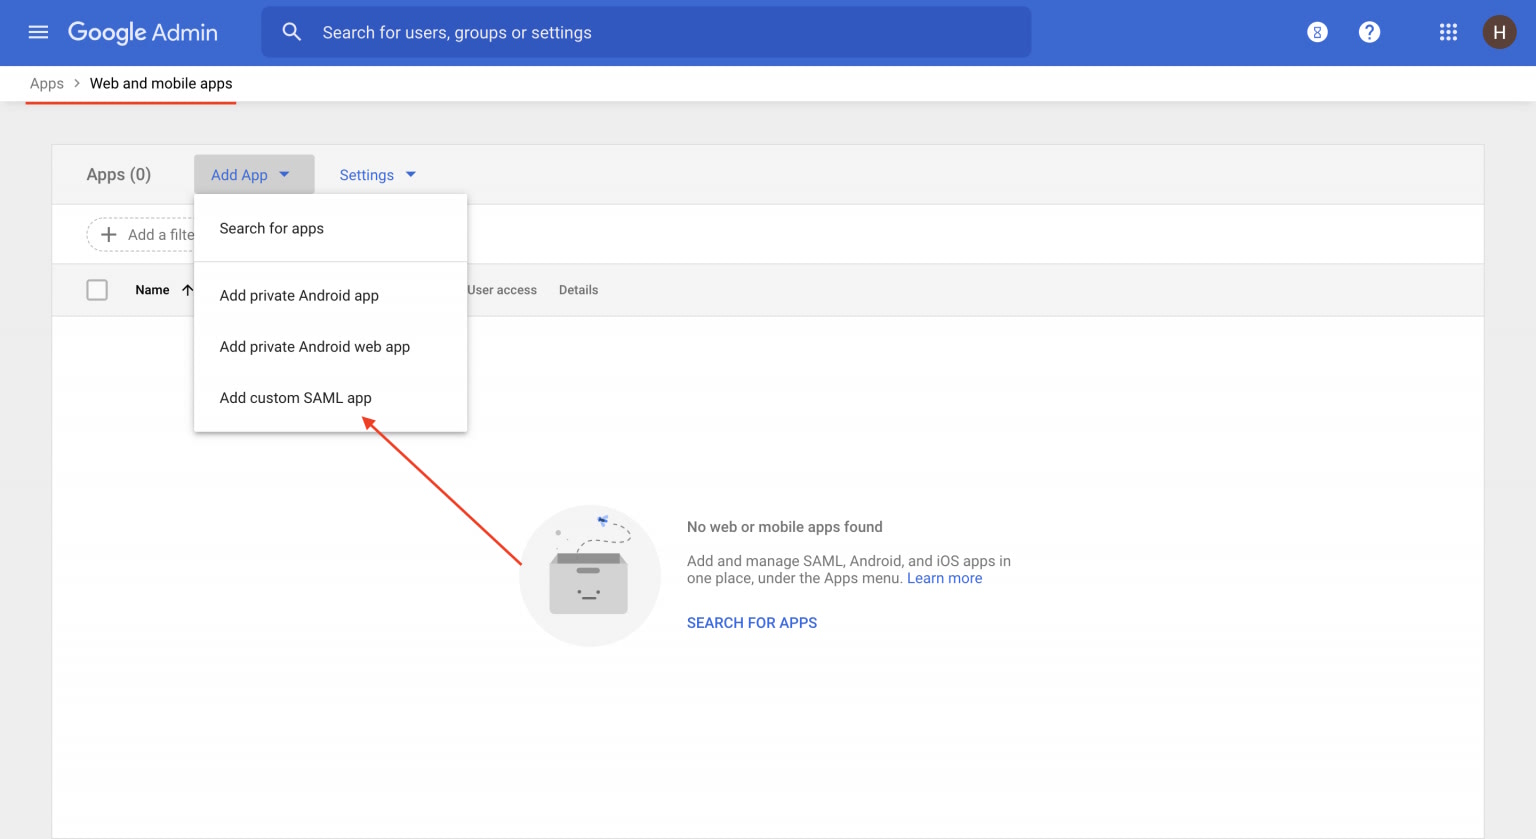Click the SEARCH FOR APPS link
Image resolution: width=1536 pixels, height=839 pixels.
click(751, 623)
